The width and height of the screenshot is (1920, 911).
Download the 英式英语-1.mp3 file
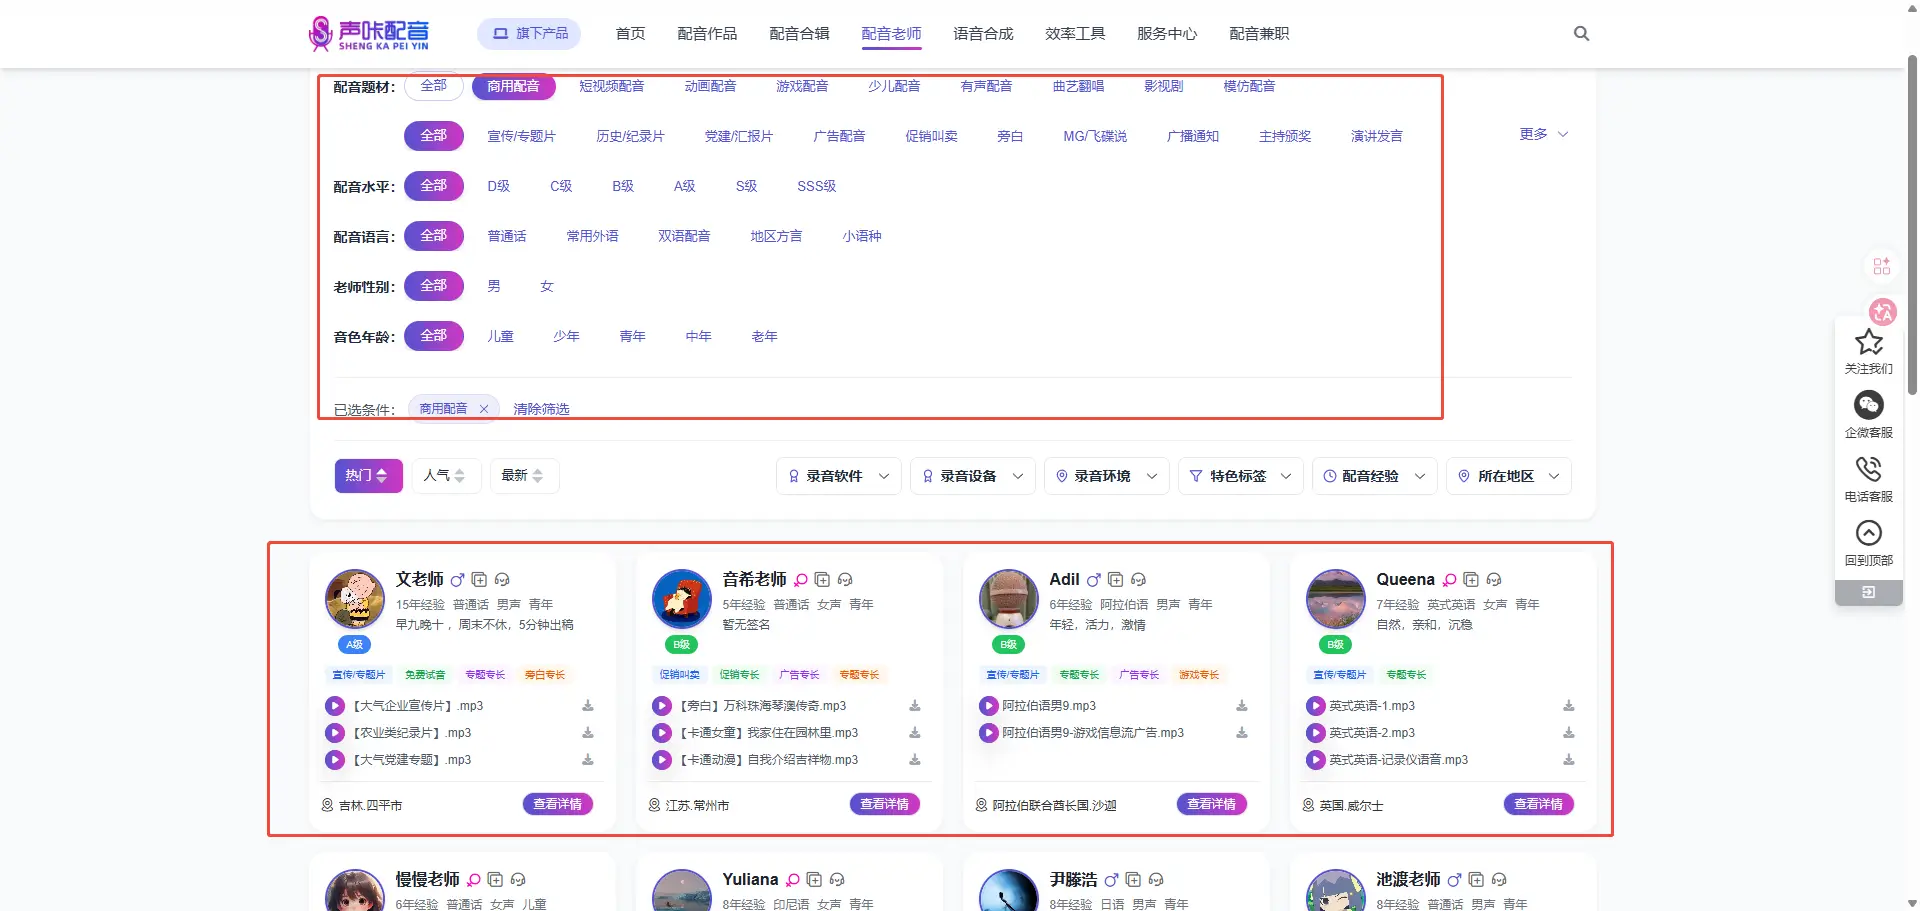1568,706
